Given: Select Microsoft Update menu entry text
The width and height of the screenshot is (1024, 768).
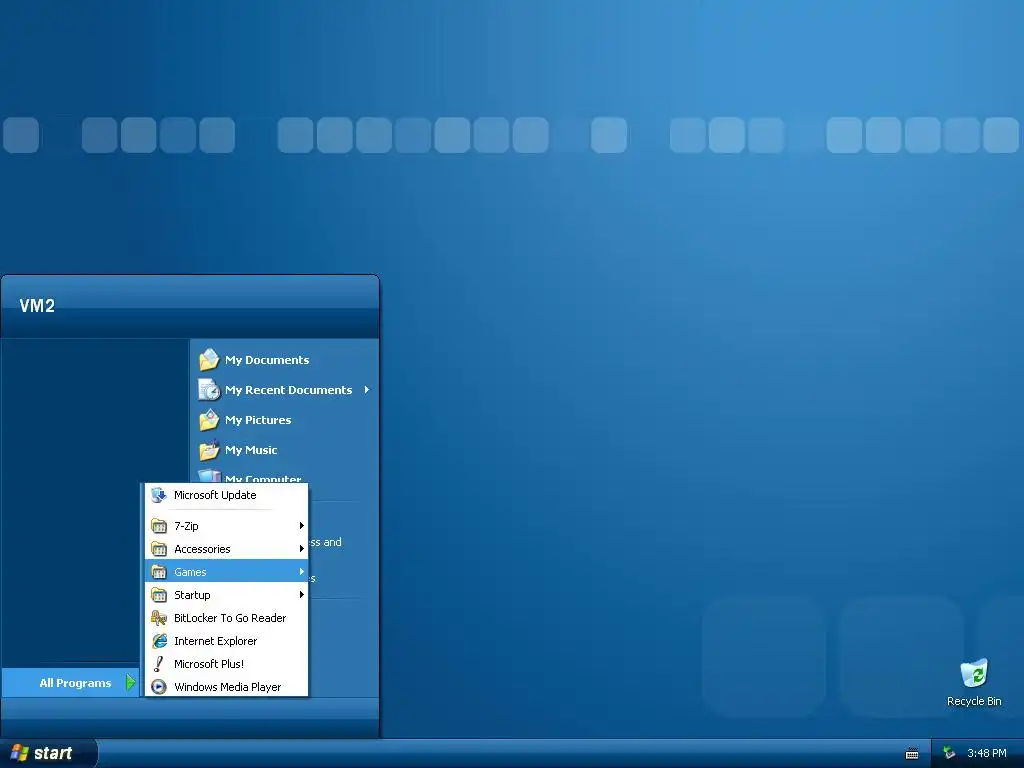Looking at the screenshot, I should tap(215, 495).
